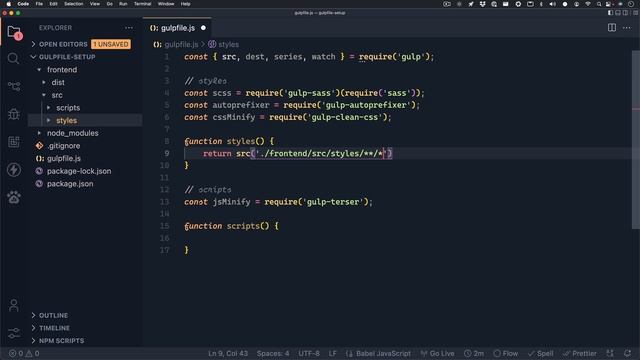Open the Manage settings icon
Image resolution: width=640 pixels, height=360 pixels.
point(13,333)
